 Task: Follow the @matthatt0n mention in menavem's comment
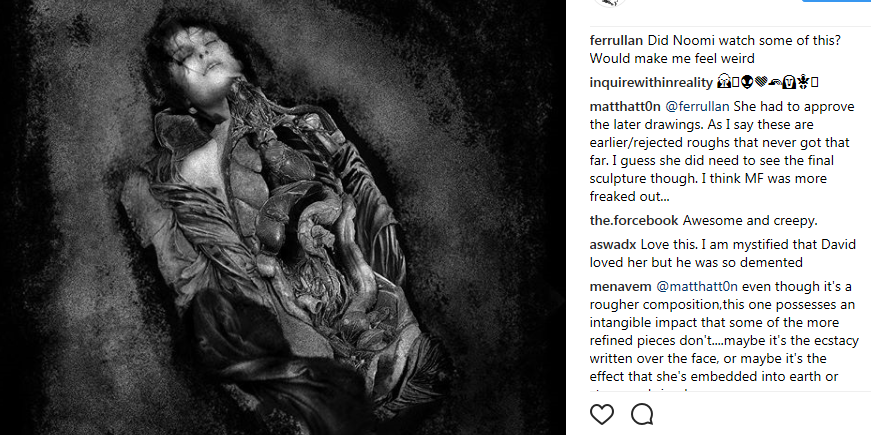tap(697, 287)
